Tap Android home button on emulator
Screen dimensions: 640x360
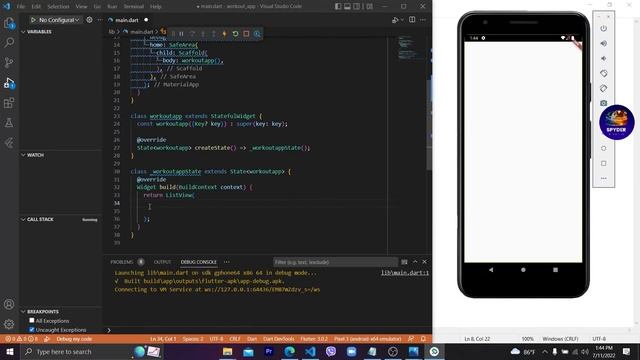(523, 270)
